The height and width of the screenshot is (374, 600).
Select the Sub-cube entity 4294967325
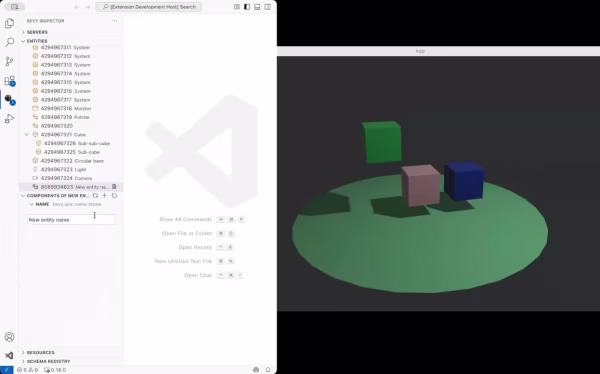(x=71, y=152)
